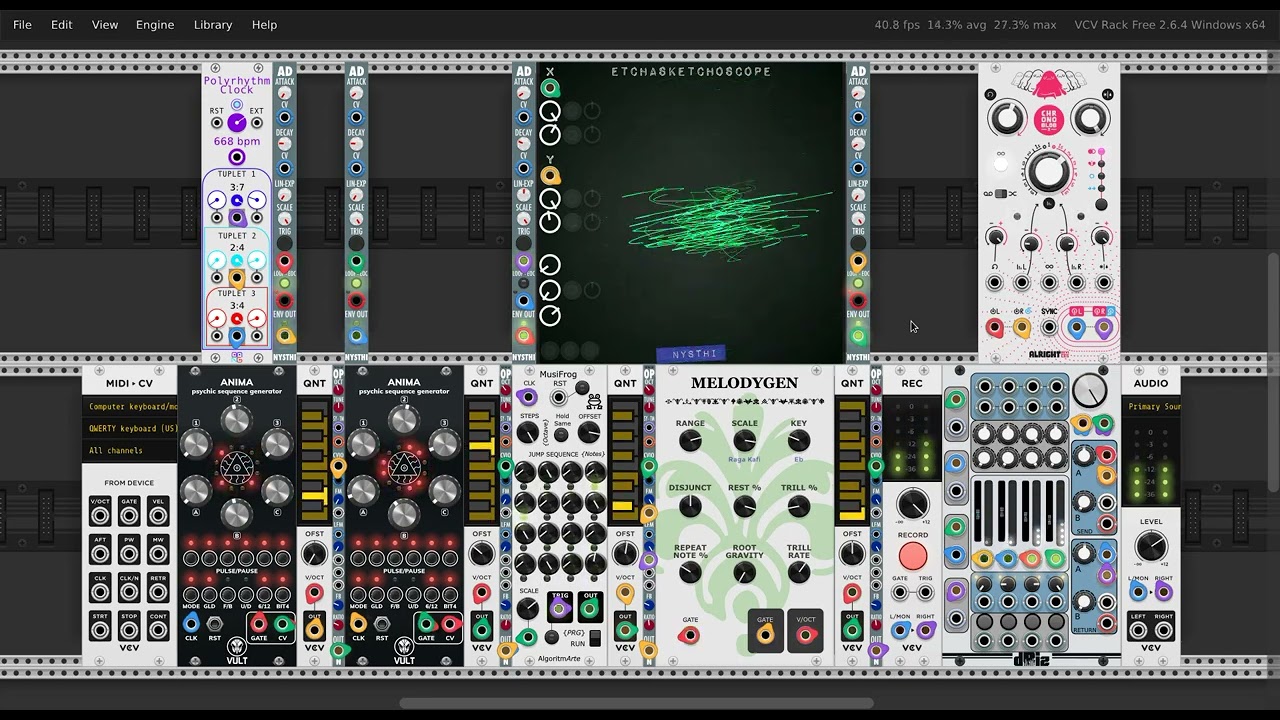Open the AUDIO module Primary Sound dropdown
Image resolution: width=1280 pixels, height=720 pixels.
click(x=1151, y=407)
